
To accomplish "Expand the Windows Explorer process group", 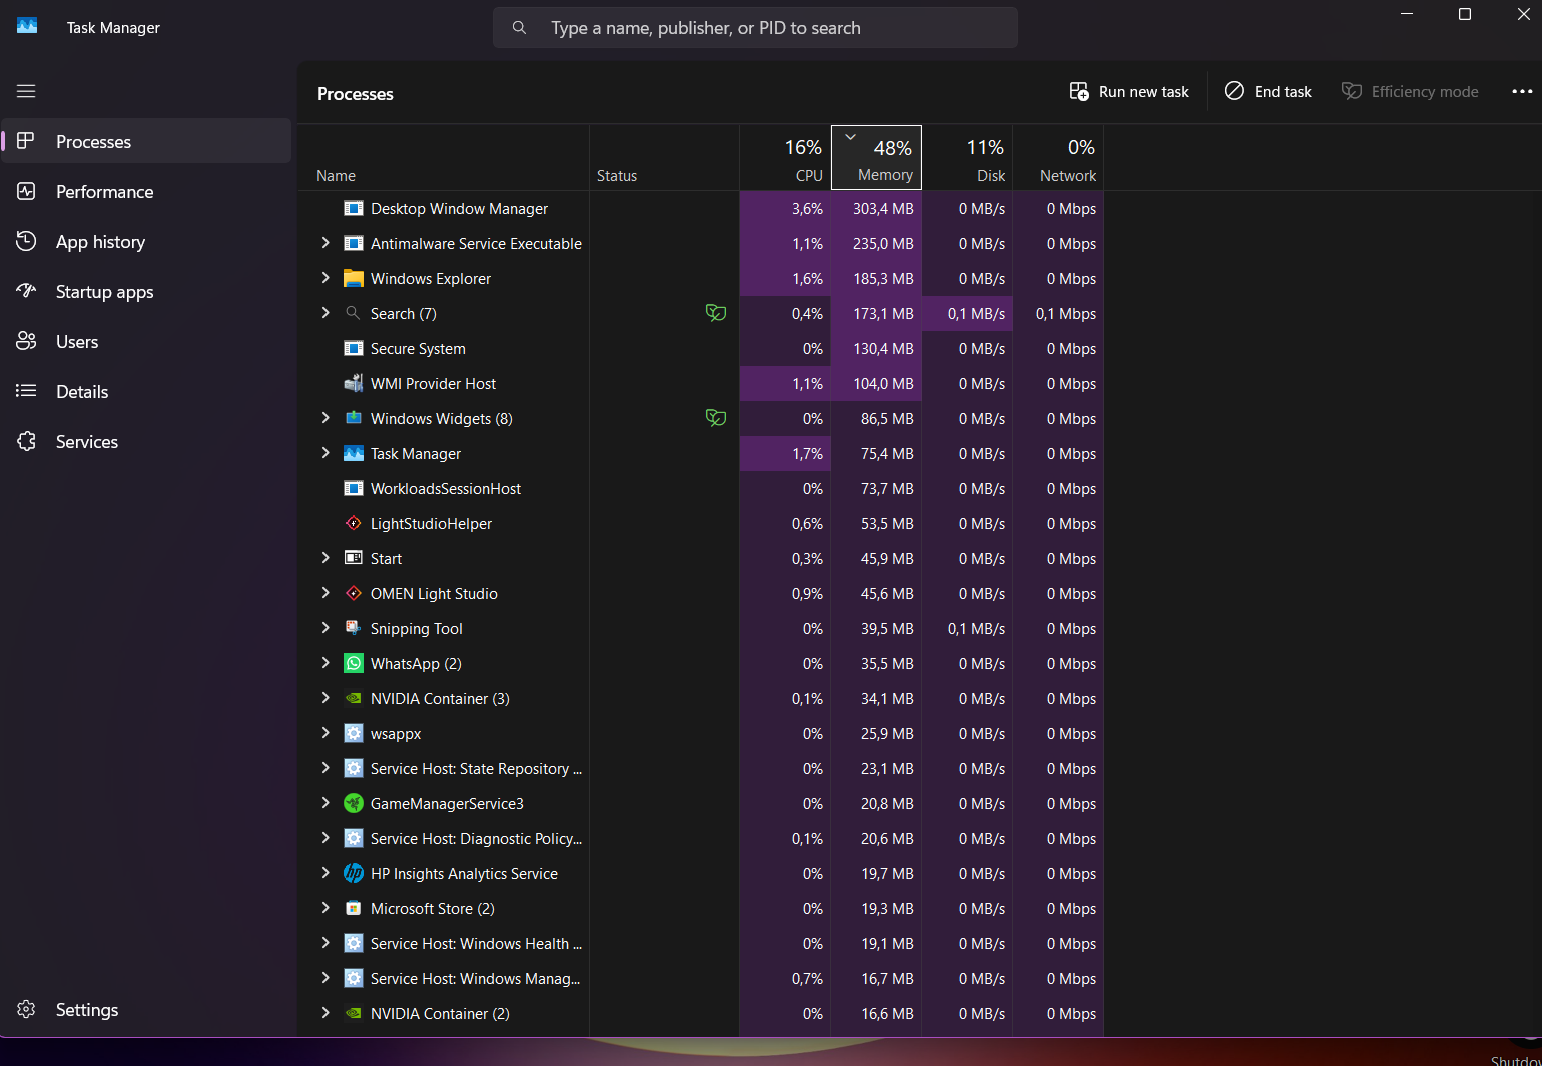I will 325,278.
